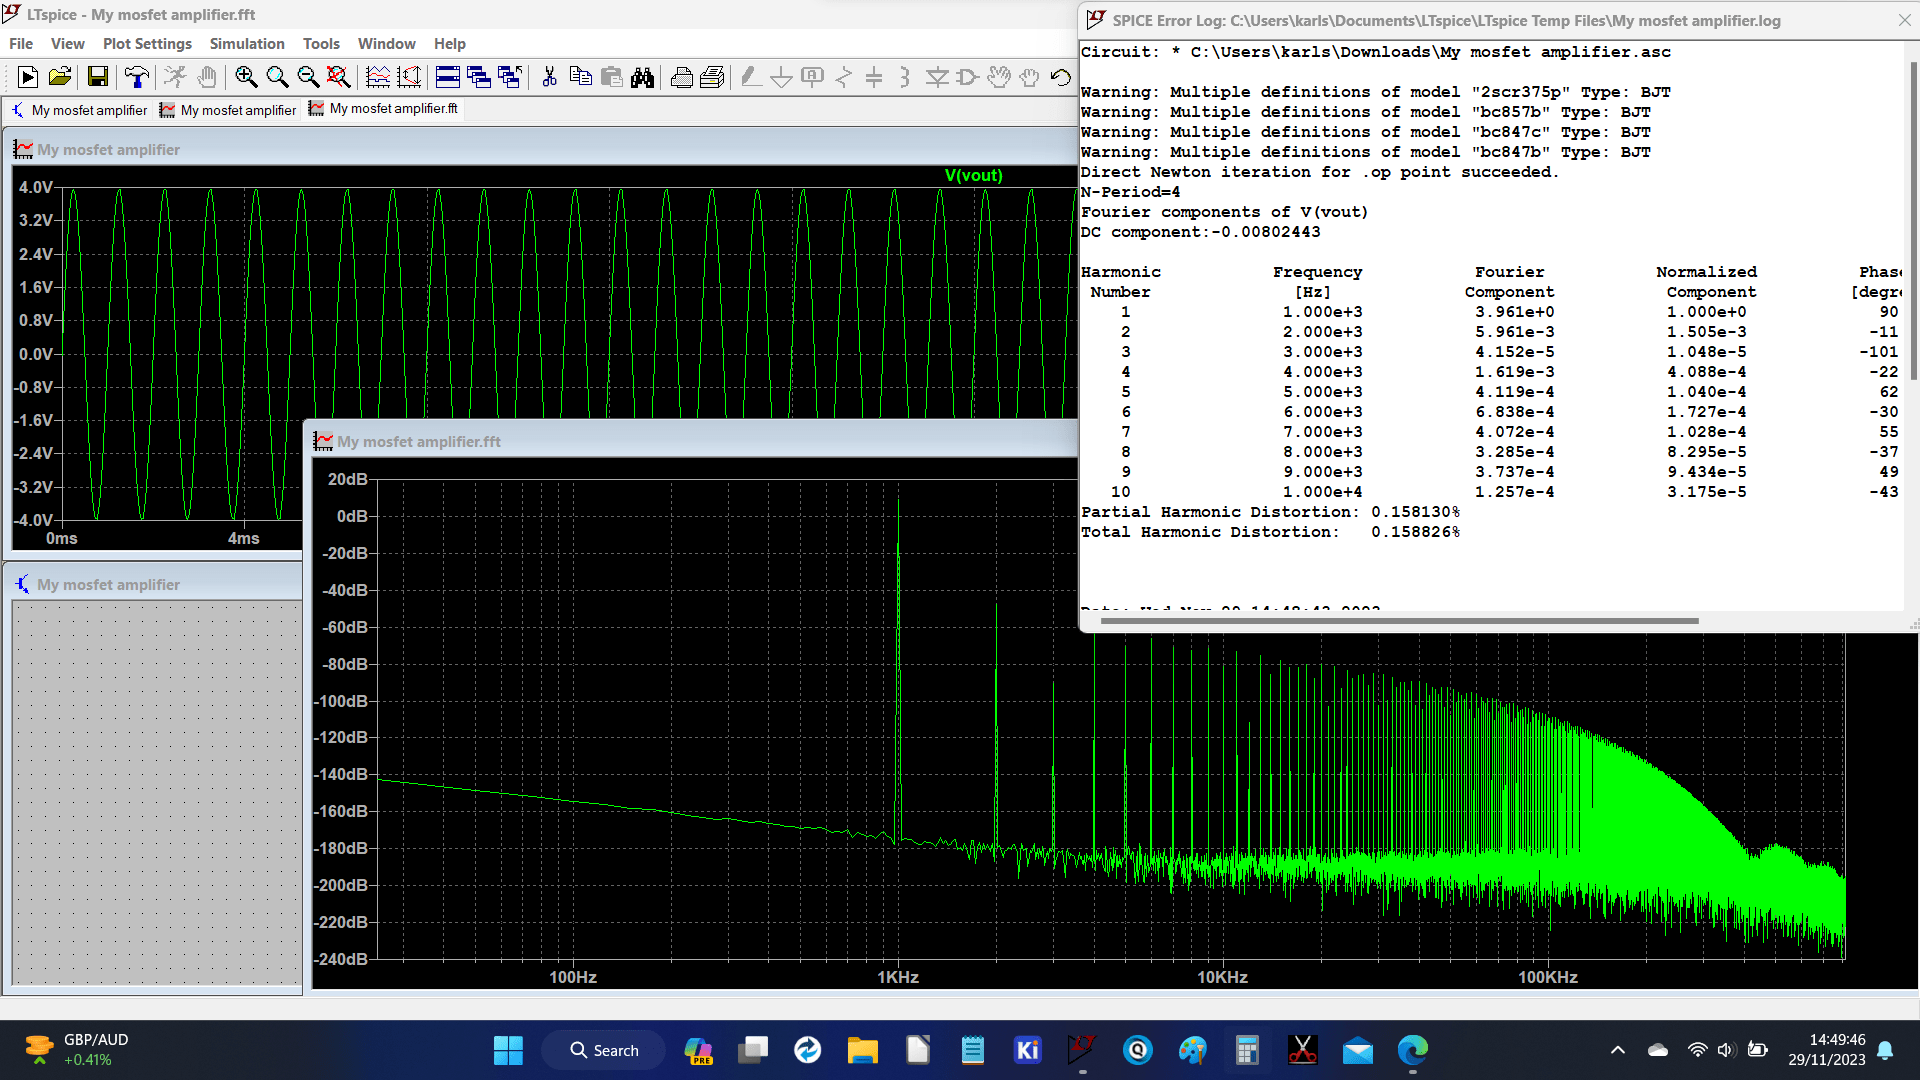Switch to My mosfet amplifier.fft tab
1920x1080 pixels.
384,109
